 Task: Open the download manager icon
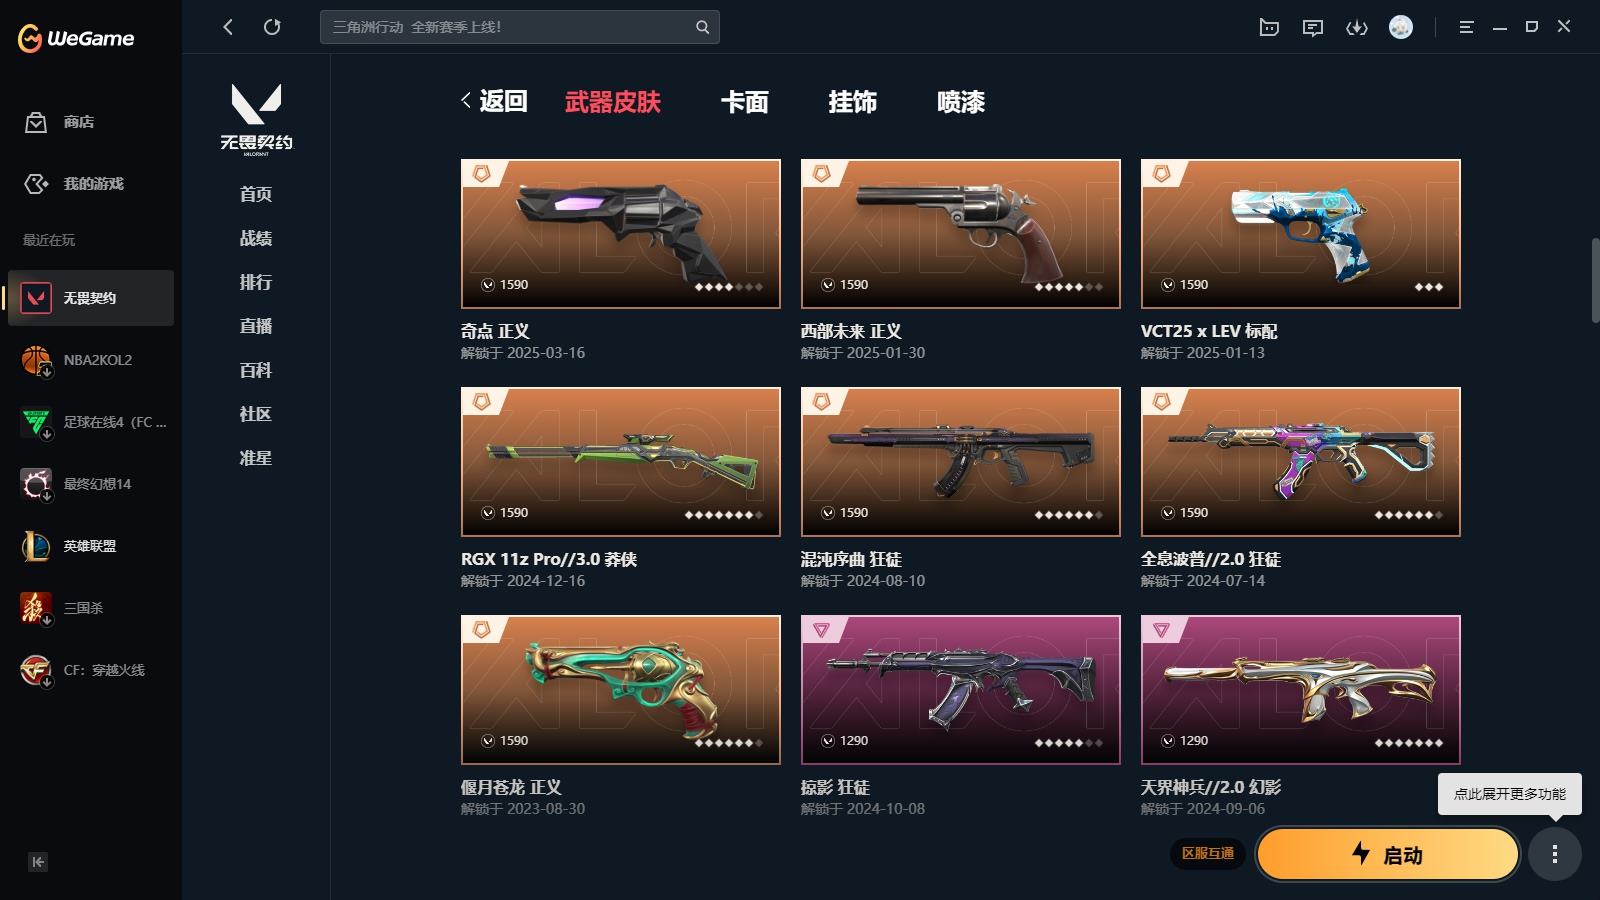[x=1357, y=27]
